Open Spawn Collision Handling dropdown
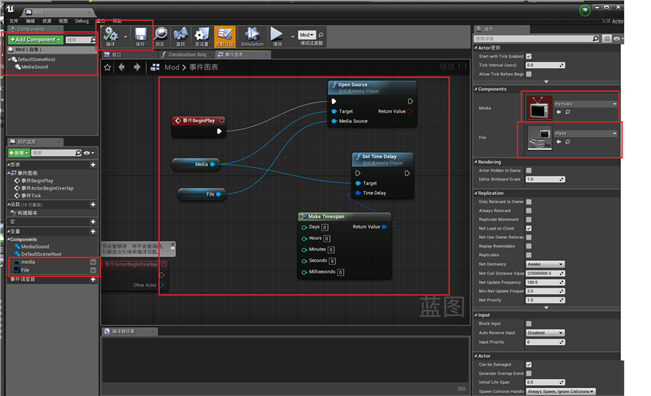The height and width of the screenshot is (396, 651). coord(560,391)
